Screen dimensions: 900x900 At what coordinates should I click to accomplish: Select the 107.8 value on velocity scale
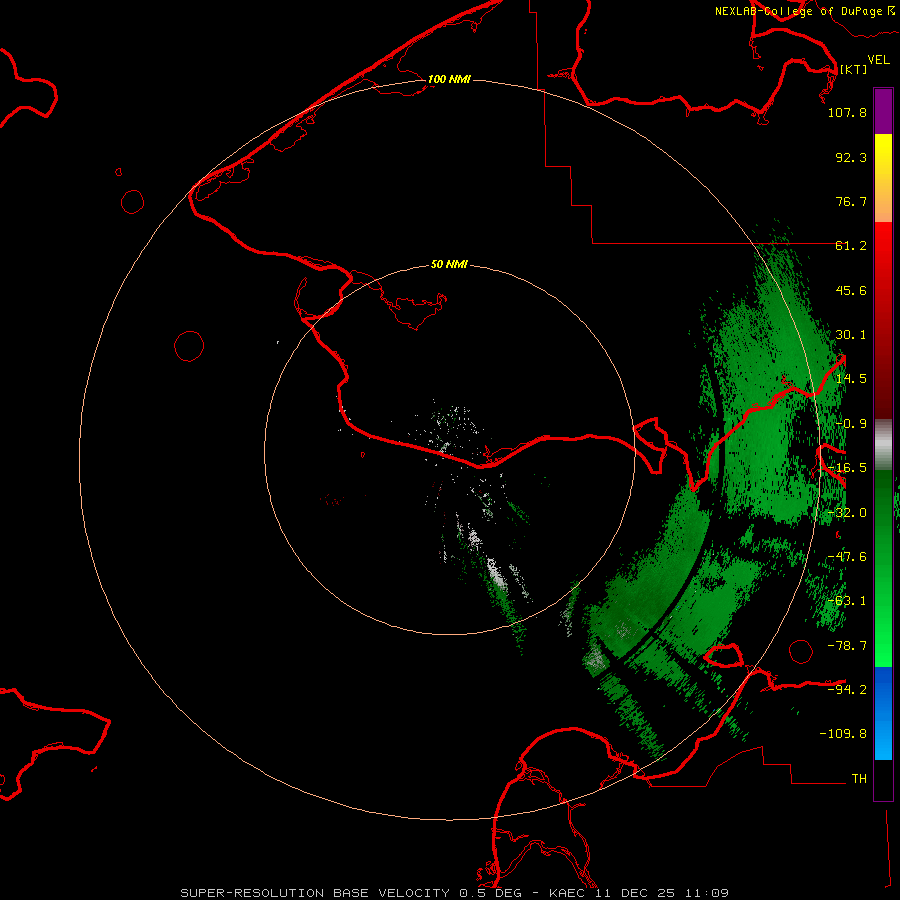tap(847, 112)
